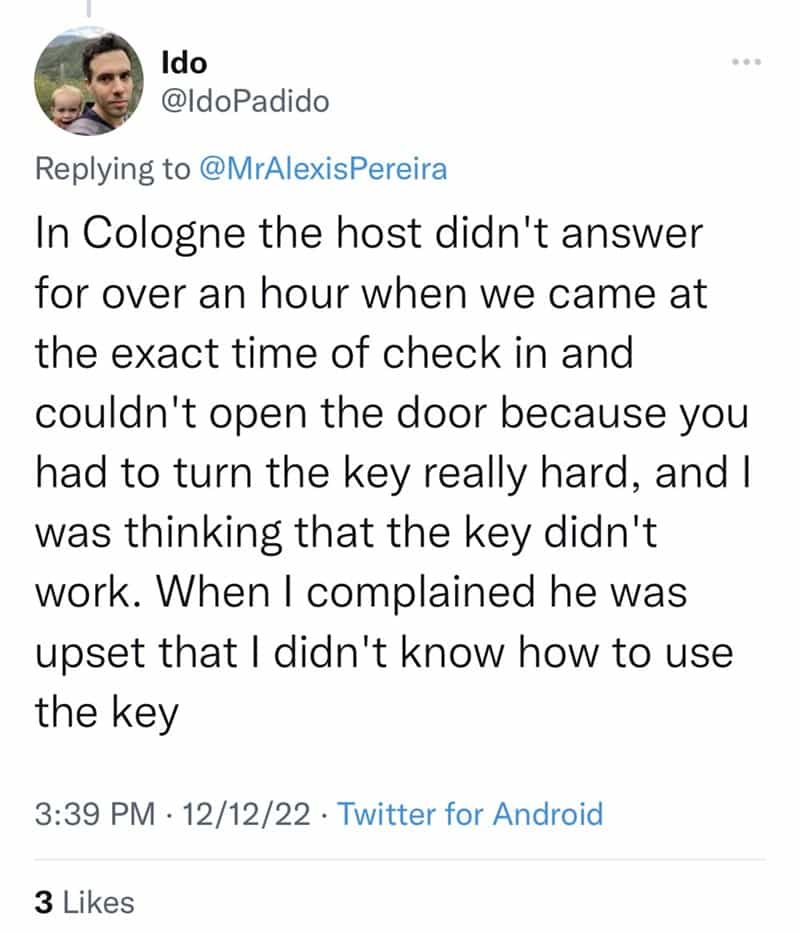Open the @IdoPadido handle profile
Image resolution: width=800 pixels, height=933 pixels.
244,101
